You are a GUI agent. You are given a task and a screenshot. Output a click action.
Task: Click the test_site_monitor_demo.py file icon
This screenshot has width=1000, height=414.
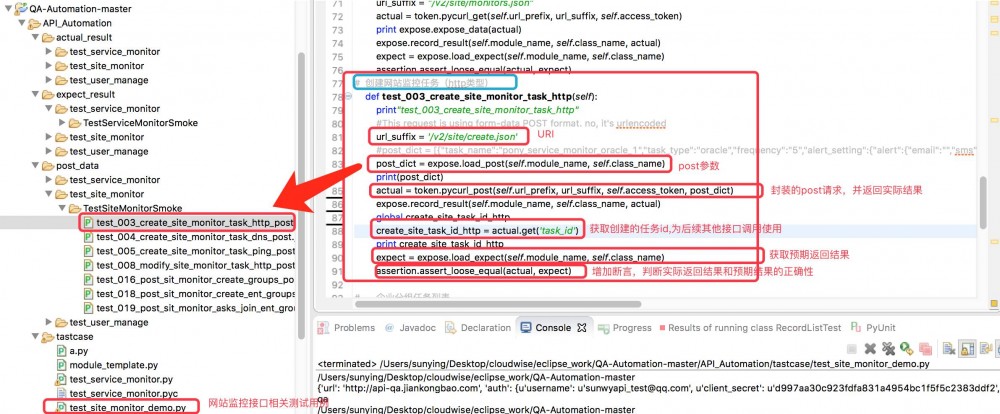pyautogui.click(x=62, y=407)
